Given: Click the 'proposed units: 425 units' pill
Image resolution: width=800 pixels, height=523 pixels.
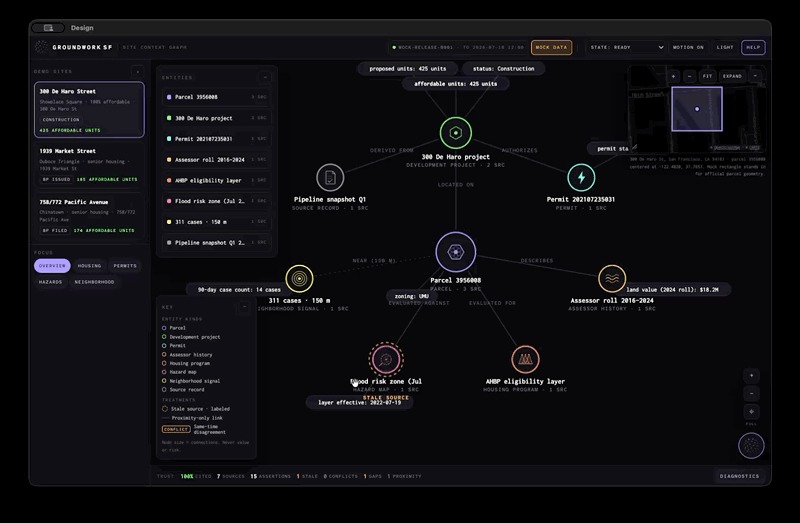Looking at the screenshot, I should click(408, 68).
